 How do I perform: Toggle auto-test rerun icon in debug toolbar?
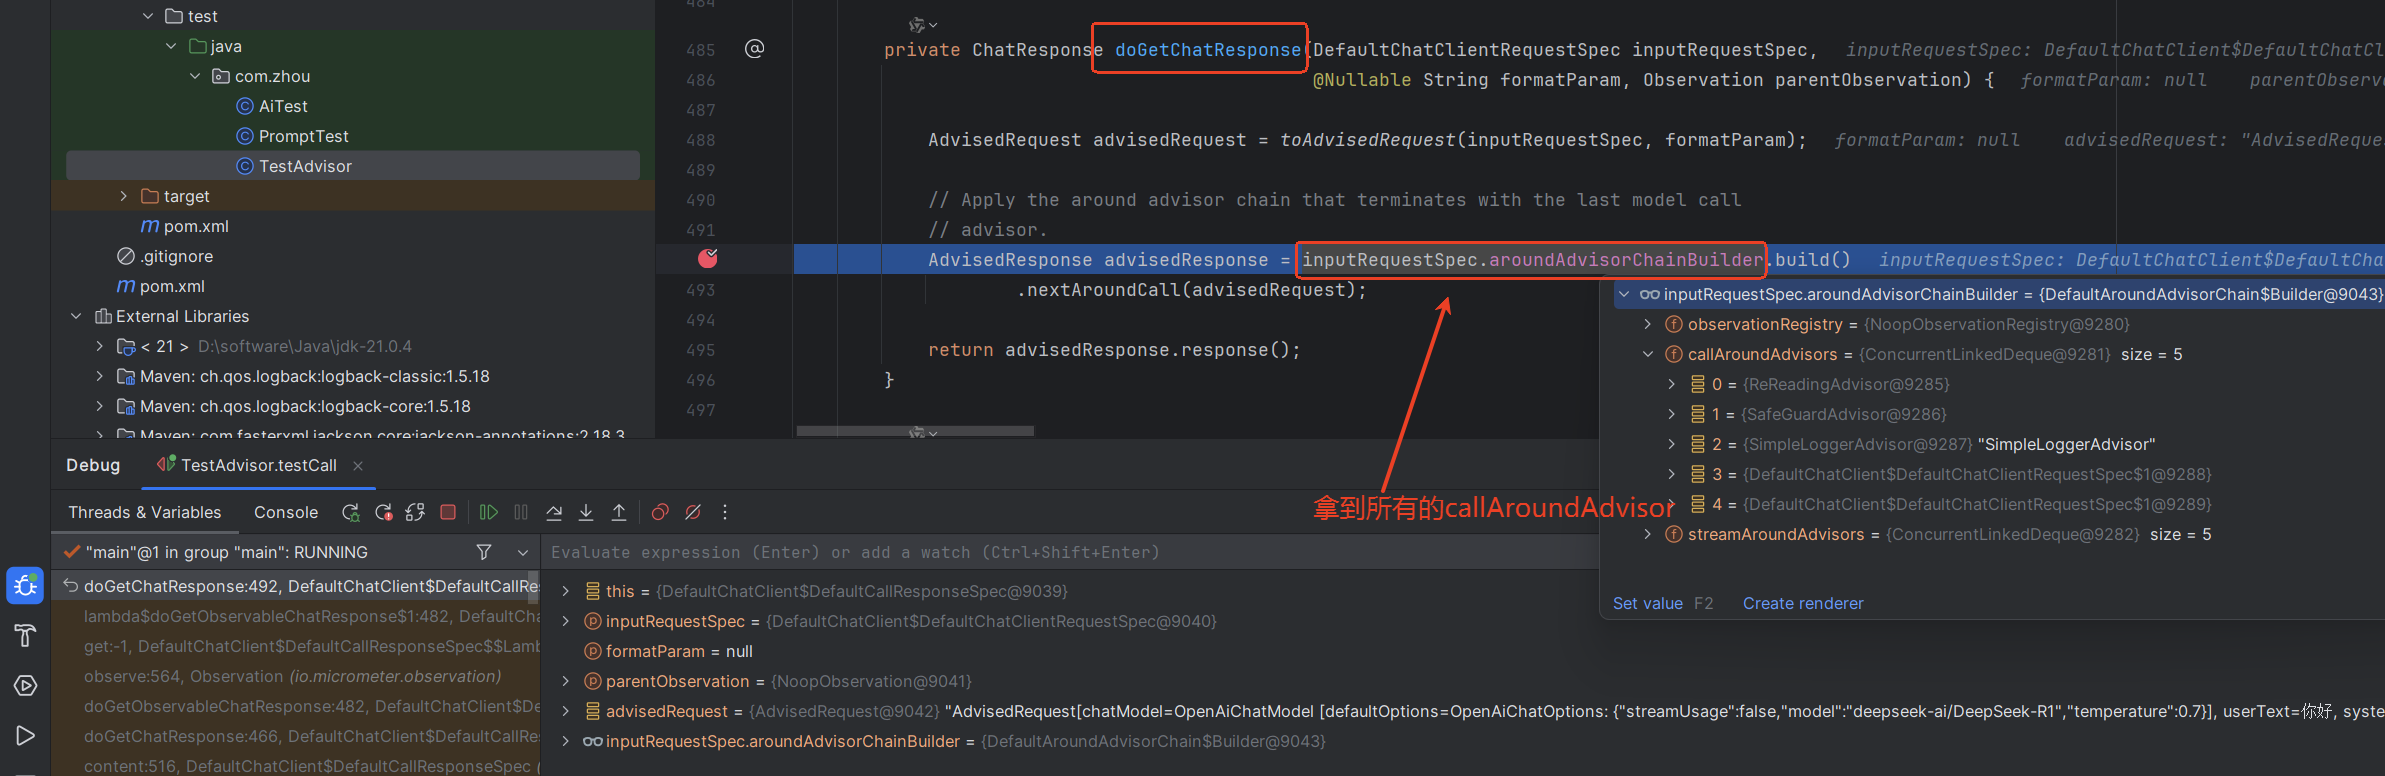pyautogui.click(x=415, y=512)
